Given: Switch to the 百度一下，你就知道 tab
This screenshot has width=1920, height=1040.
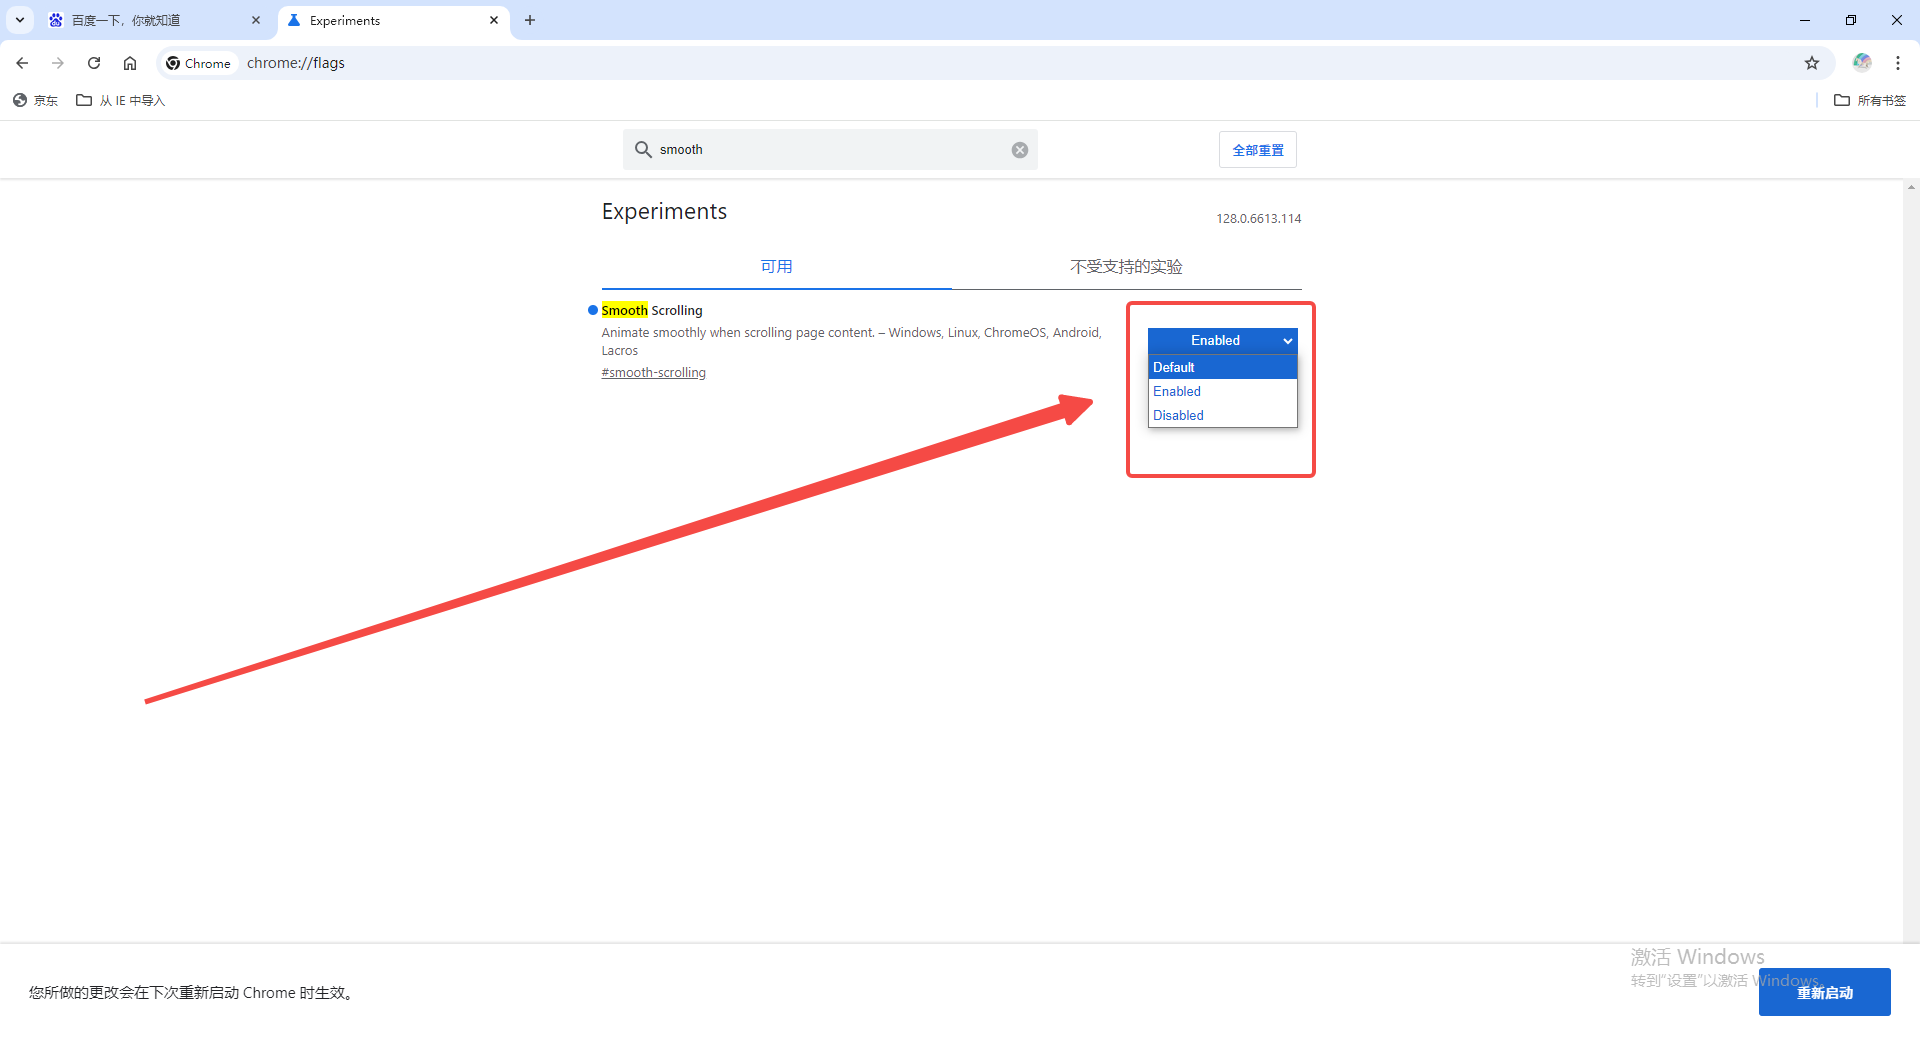Looking at the screenshot, I should coord(156,20).
